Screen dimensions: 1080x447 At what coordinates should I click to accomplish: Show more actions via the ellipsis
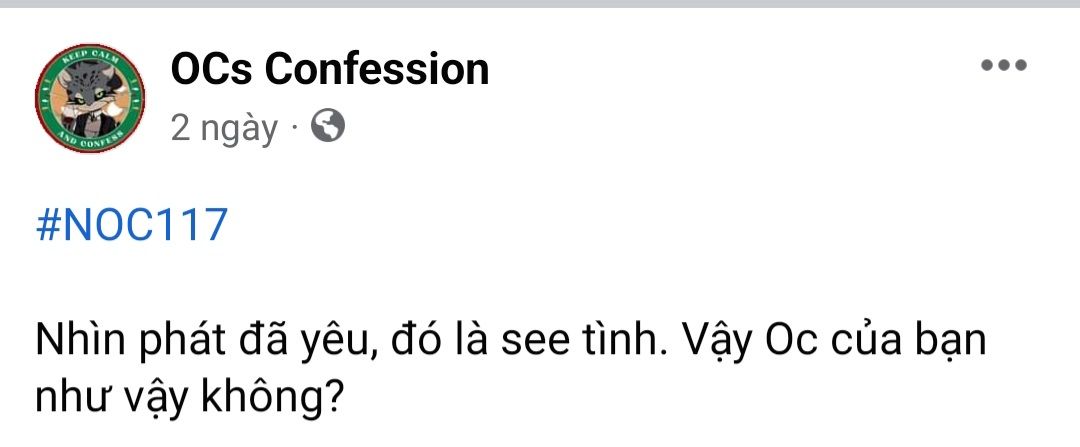(1003, 67)
